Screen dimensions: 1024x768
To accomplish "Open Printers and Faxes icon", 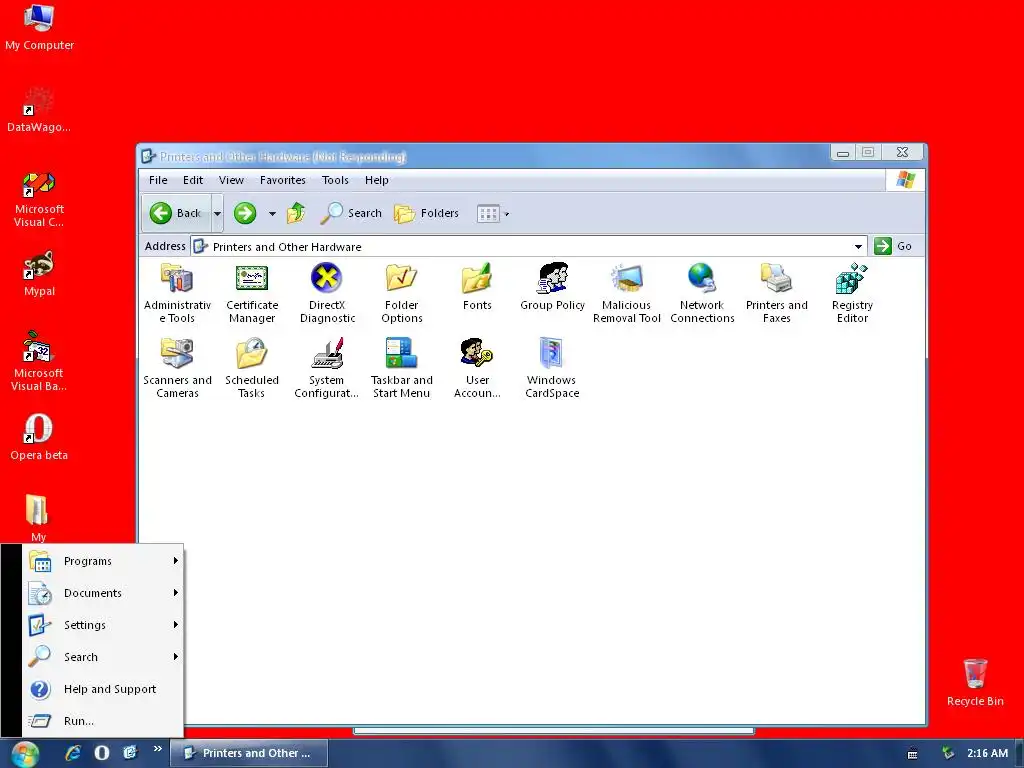I will point(776,293).
